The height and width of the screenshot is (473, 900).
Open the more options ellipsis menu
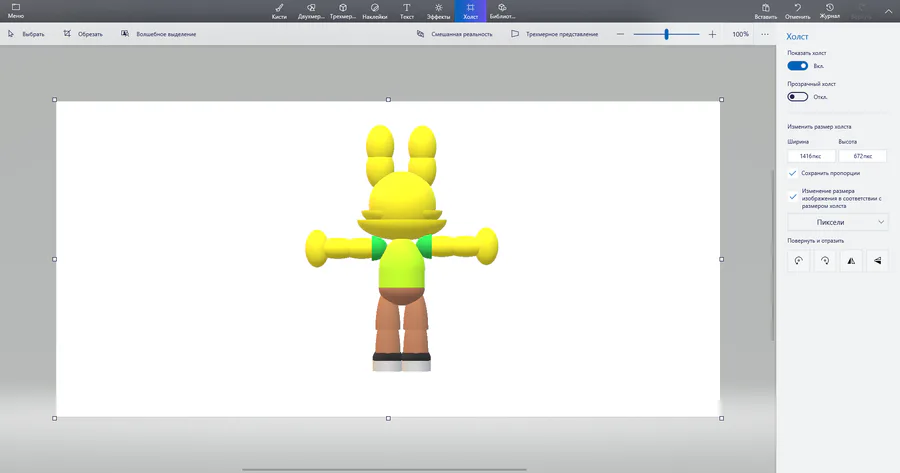765,34
